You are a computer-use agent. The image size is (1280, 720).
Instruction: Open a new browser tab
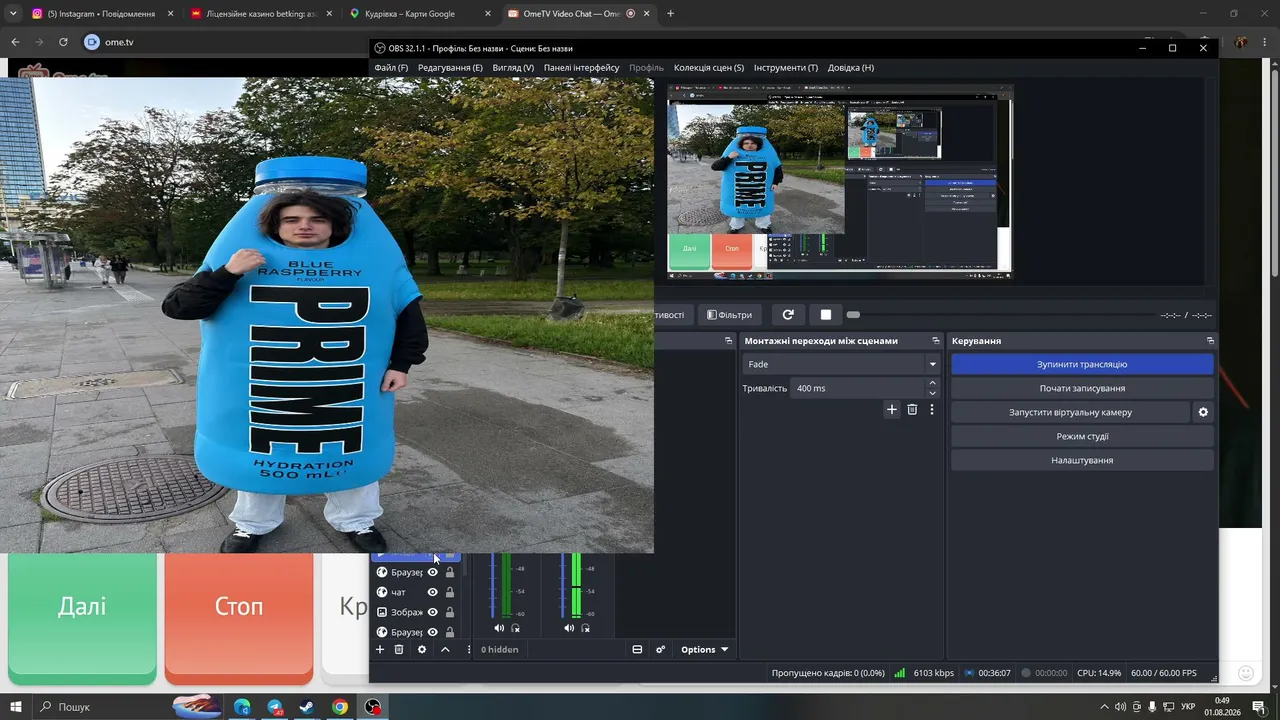tap(670, 14)
